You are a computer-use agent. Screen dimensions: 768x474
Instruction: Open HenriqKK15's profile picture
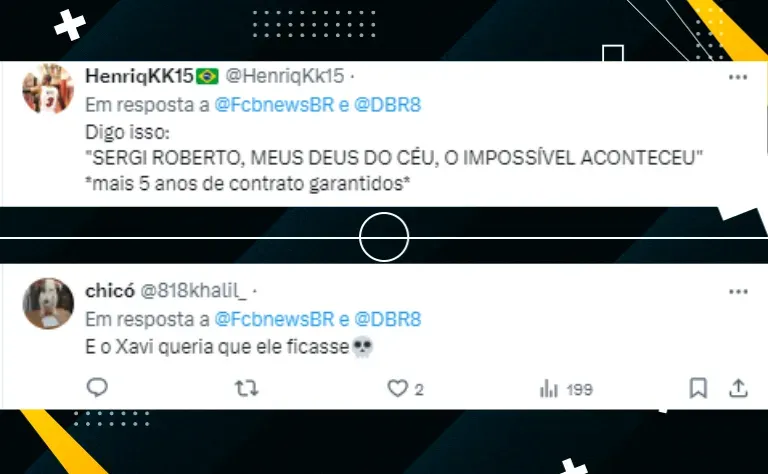click(48, 89)
